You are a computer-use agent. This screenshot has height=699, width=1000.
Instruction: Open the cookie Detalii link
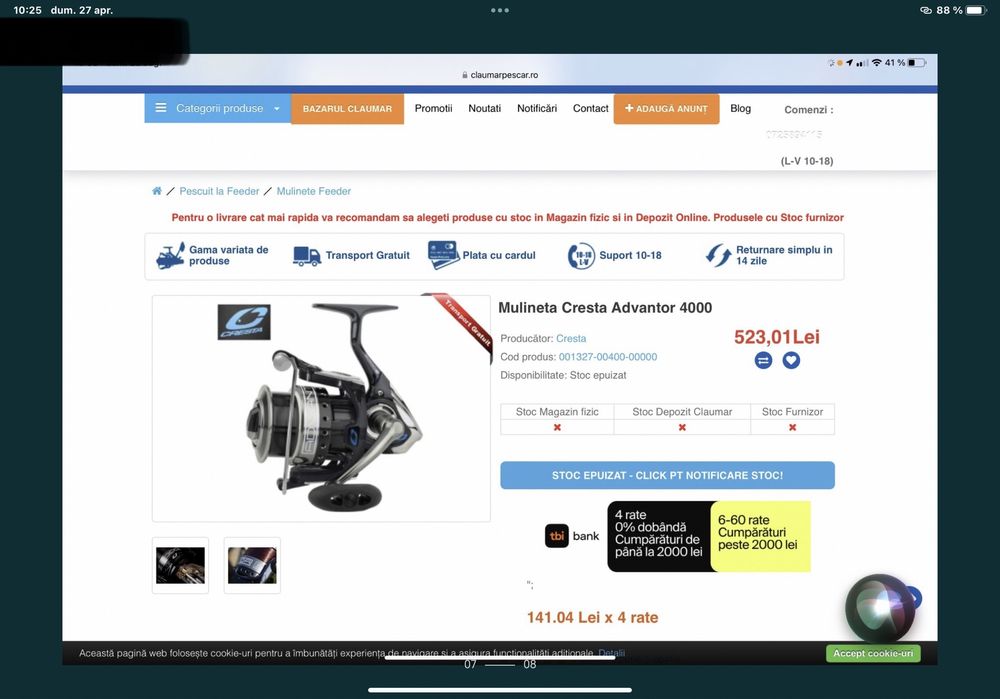(x=612, y=653)
